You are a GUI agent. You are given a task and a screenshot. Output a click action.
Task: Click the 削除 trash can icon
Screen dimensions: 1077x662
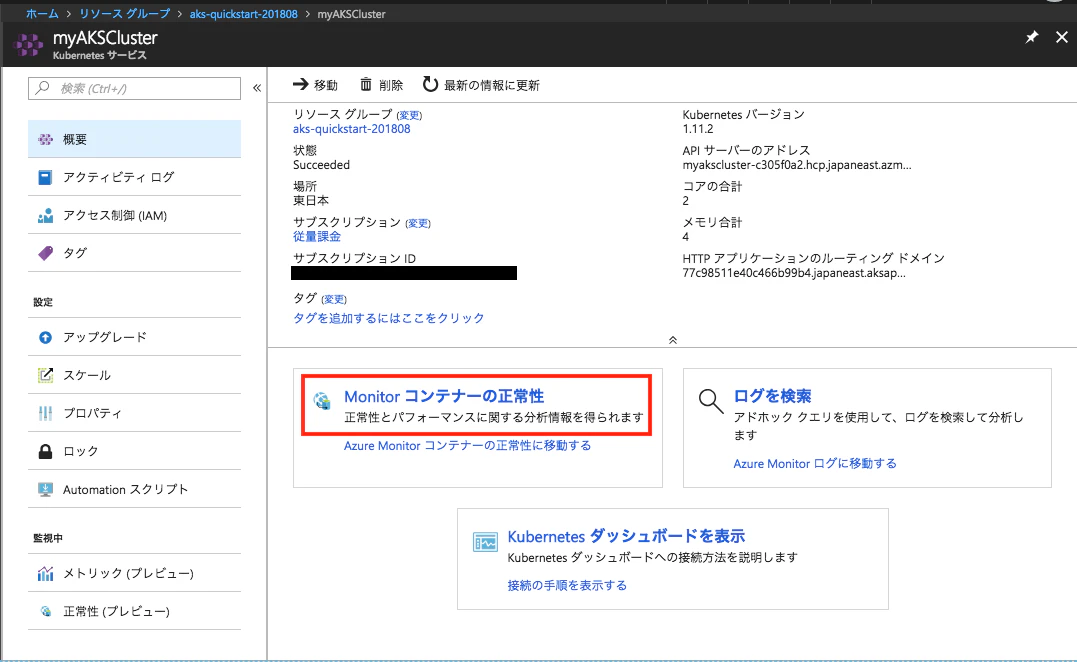coord(366,84)
